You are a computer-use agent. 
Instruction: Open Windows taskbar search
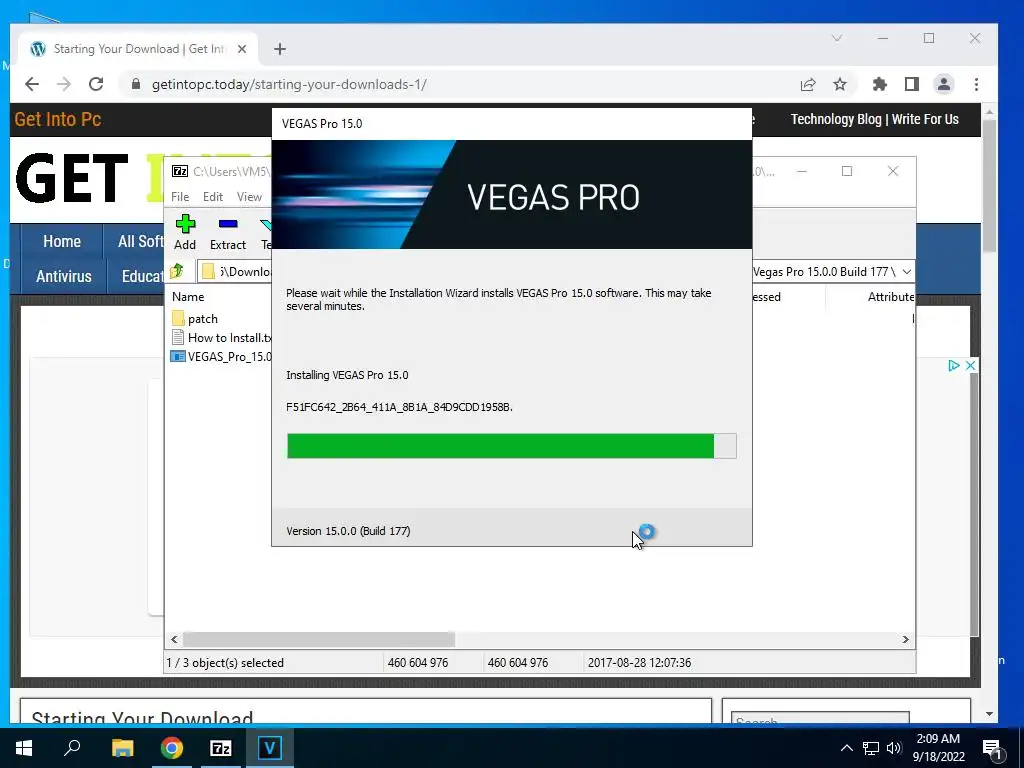72,748
